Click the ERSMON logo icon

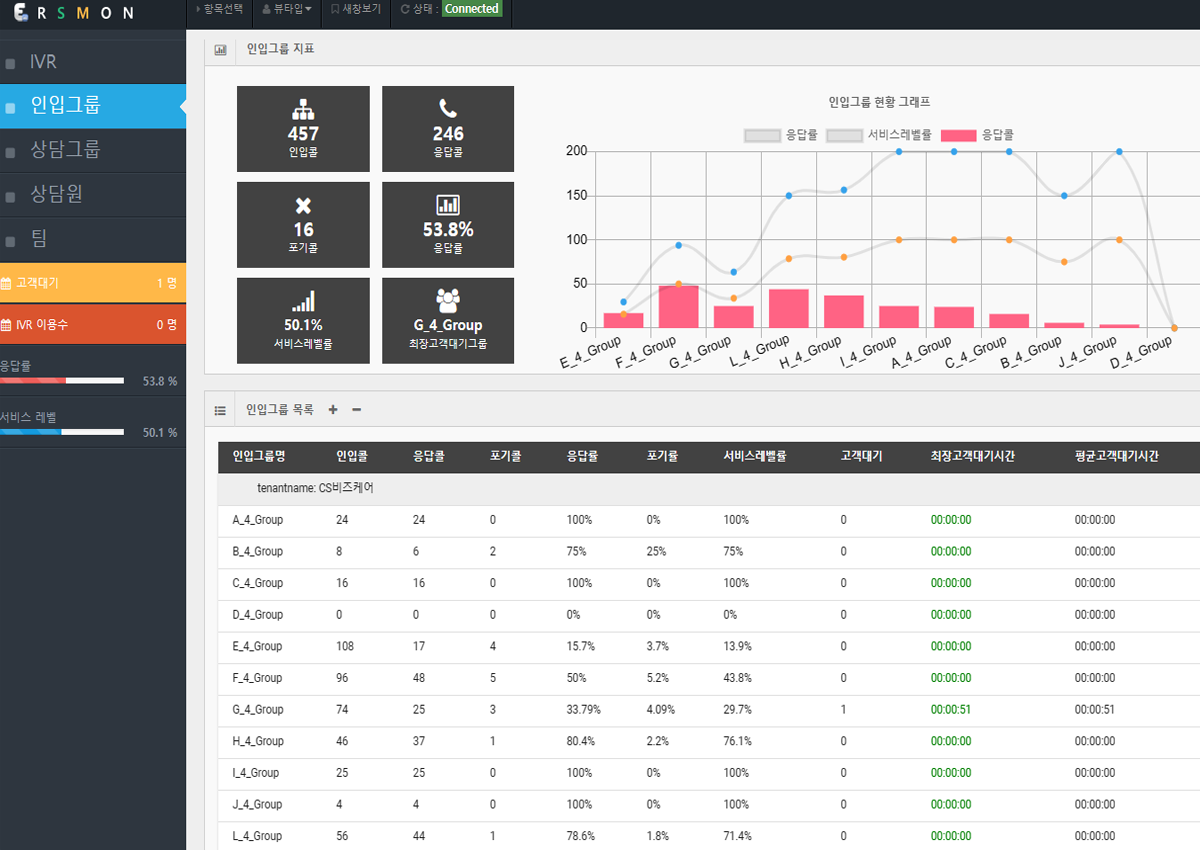20,12
